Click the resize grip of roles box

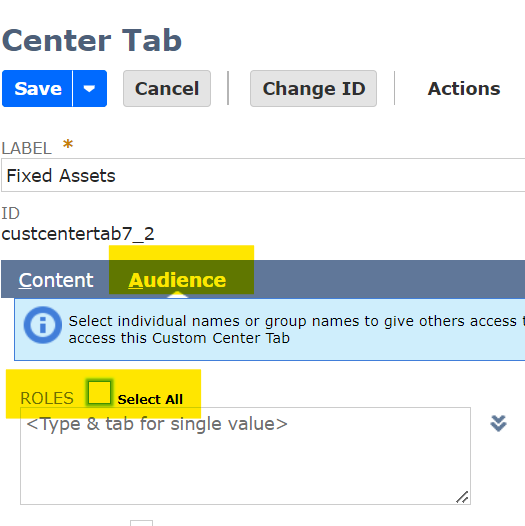(x=462, y=497)
